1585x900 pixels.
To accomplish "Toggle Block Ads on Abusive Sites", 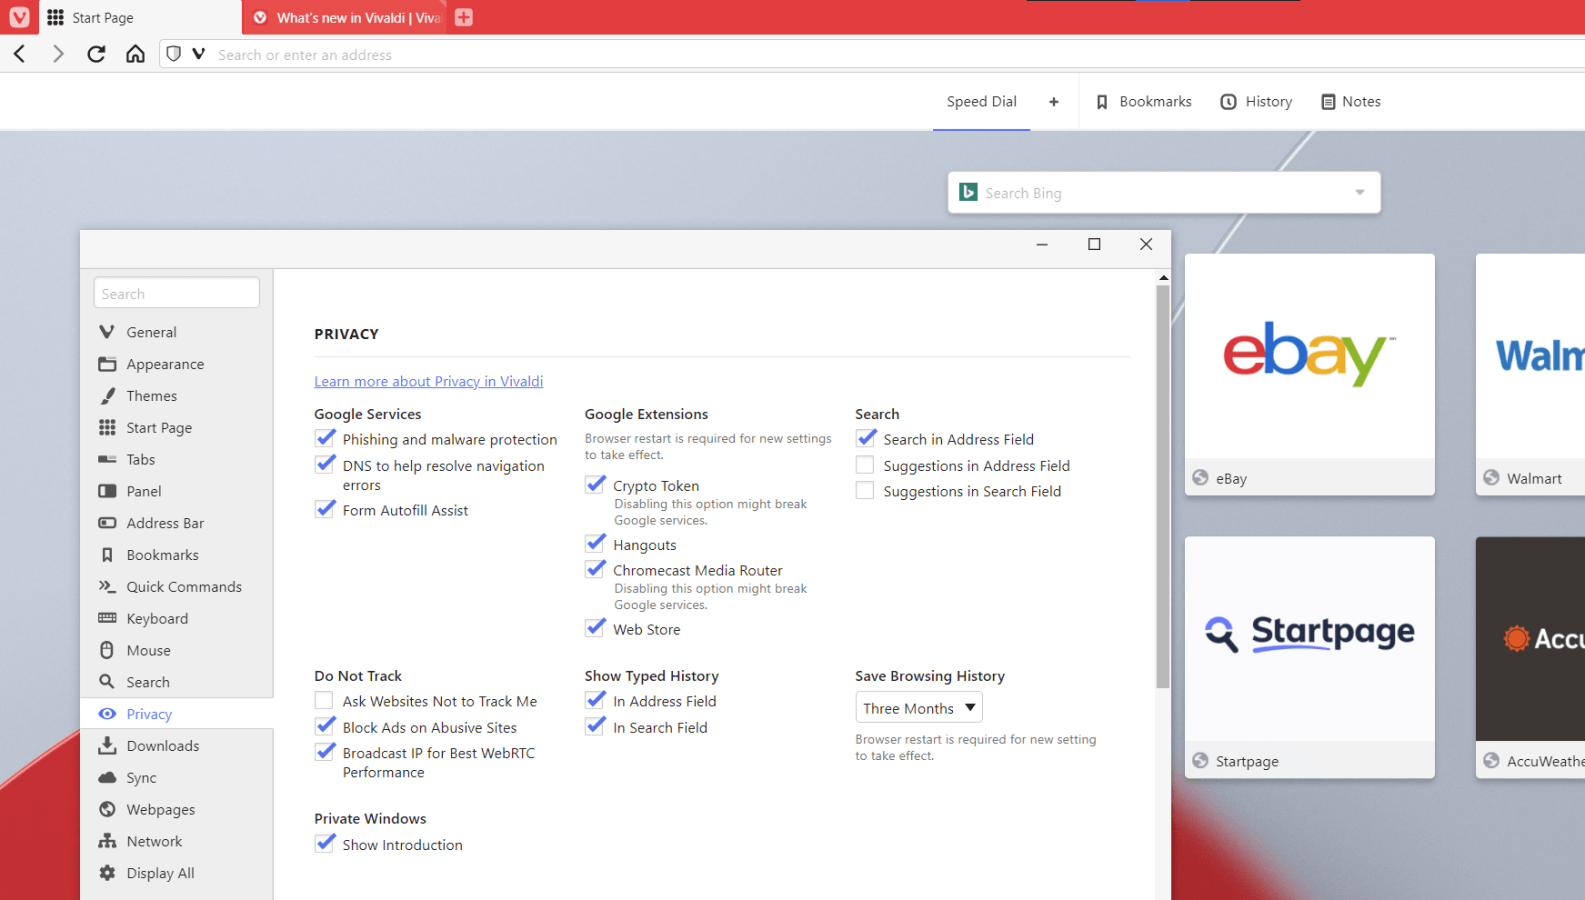I will (325, 727).
